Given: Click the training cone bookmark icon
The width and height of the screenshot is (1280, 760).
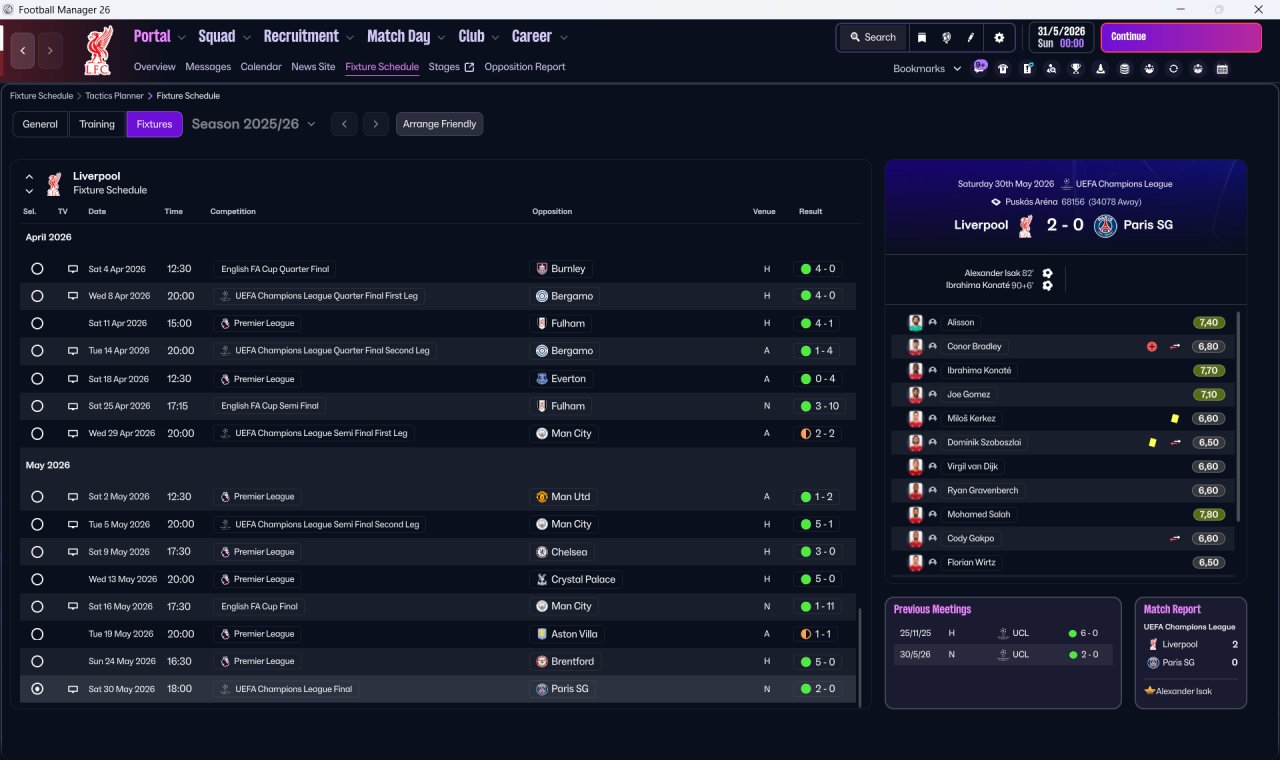Looking at the screenshot, I should pyautogui.click(x=1101, y=69).
